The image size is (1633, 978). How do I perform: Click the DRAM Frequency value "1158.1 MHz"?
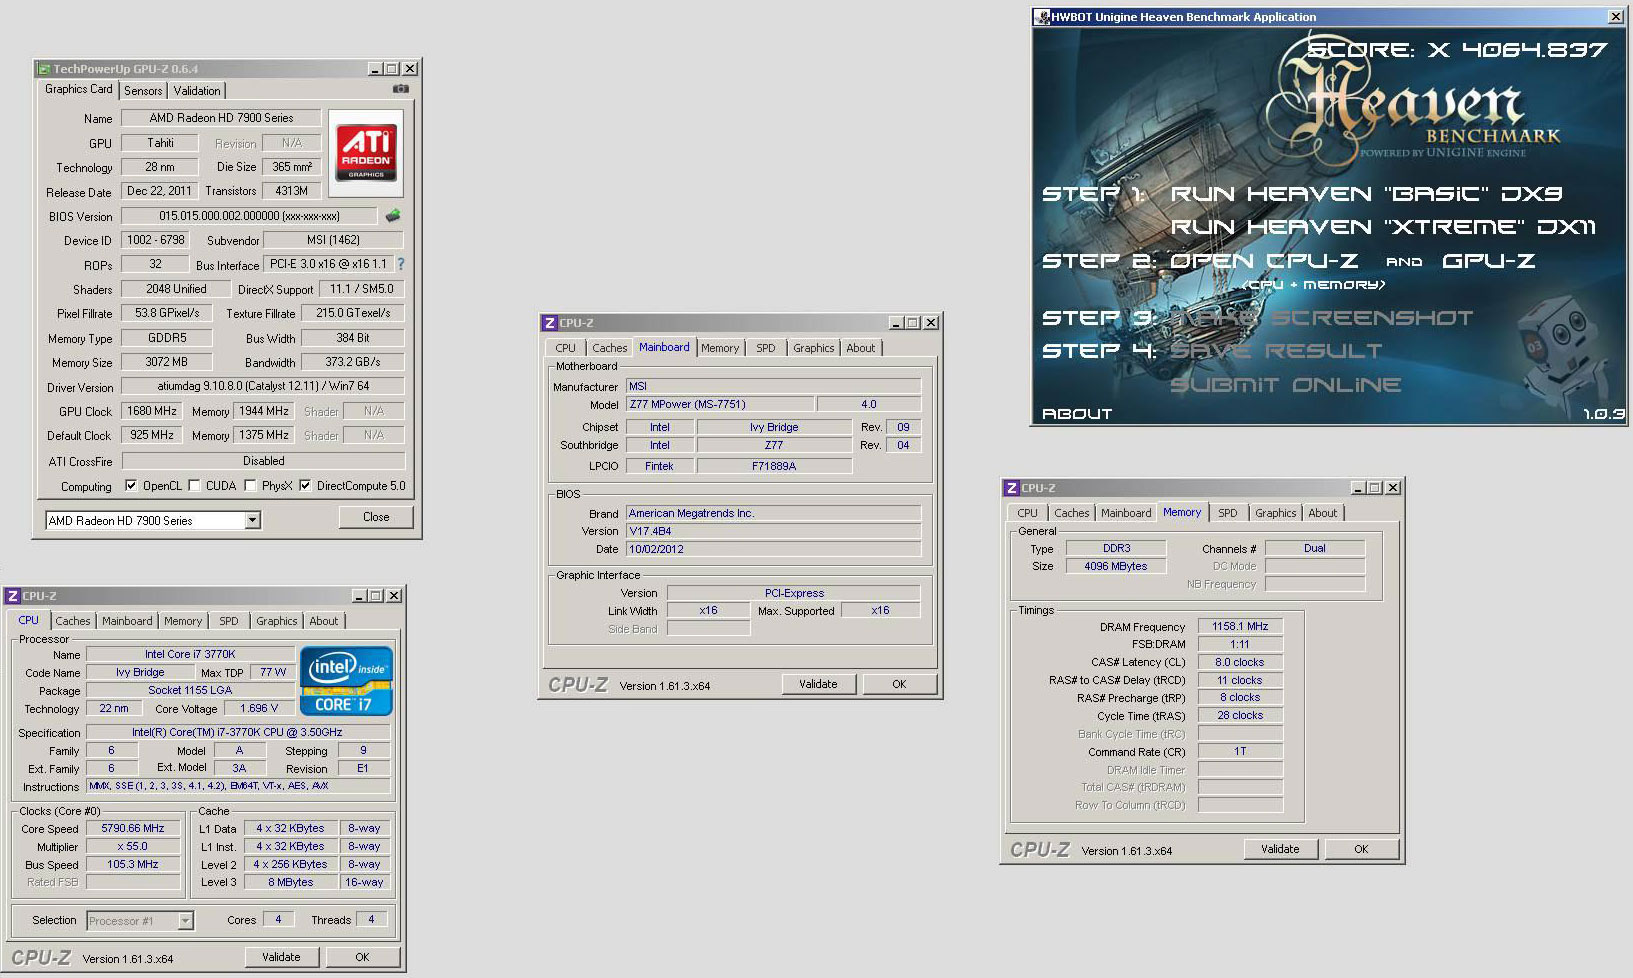1240,626
